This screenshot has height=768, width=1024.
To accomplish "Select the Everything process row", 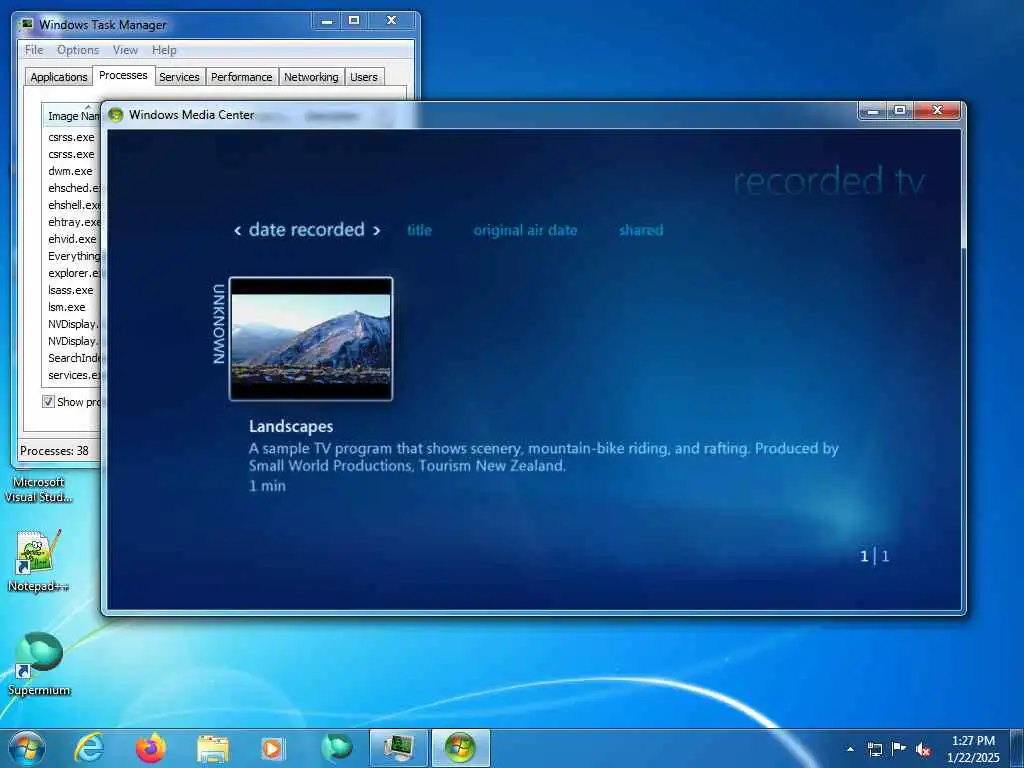I will click(x=72, y=256).
